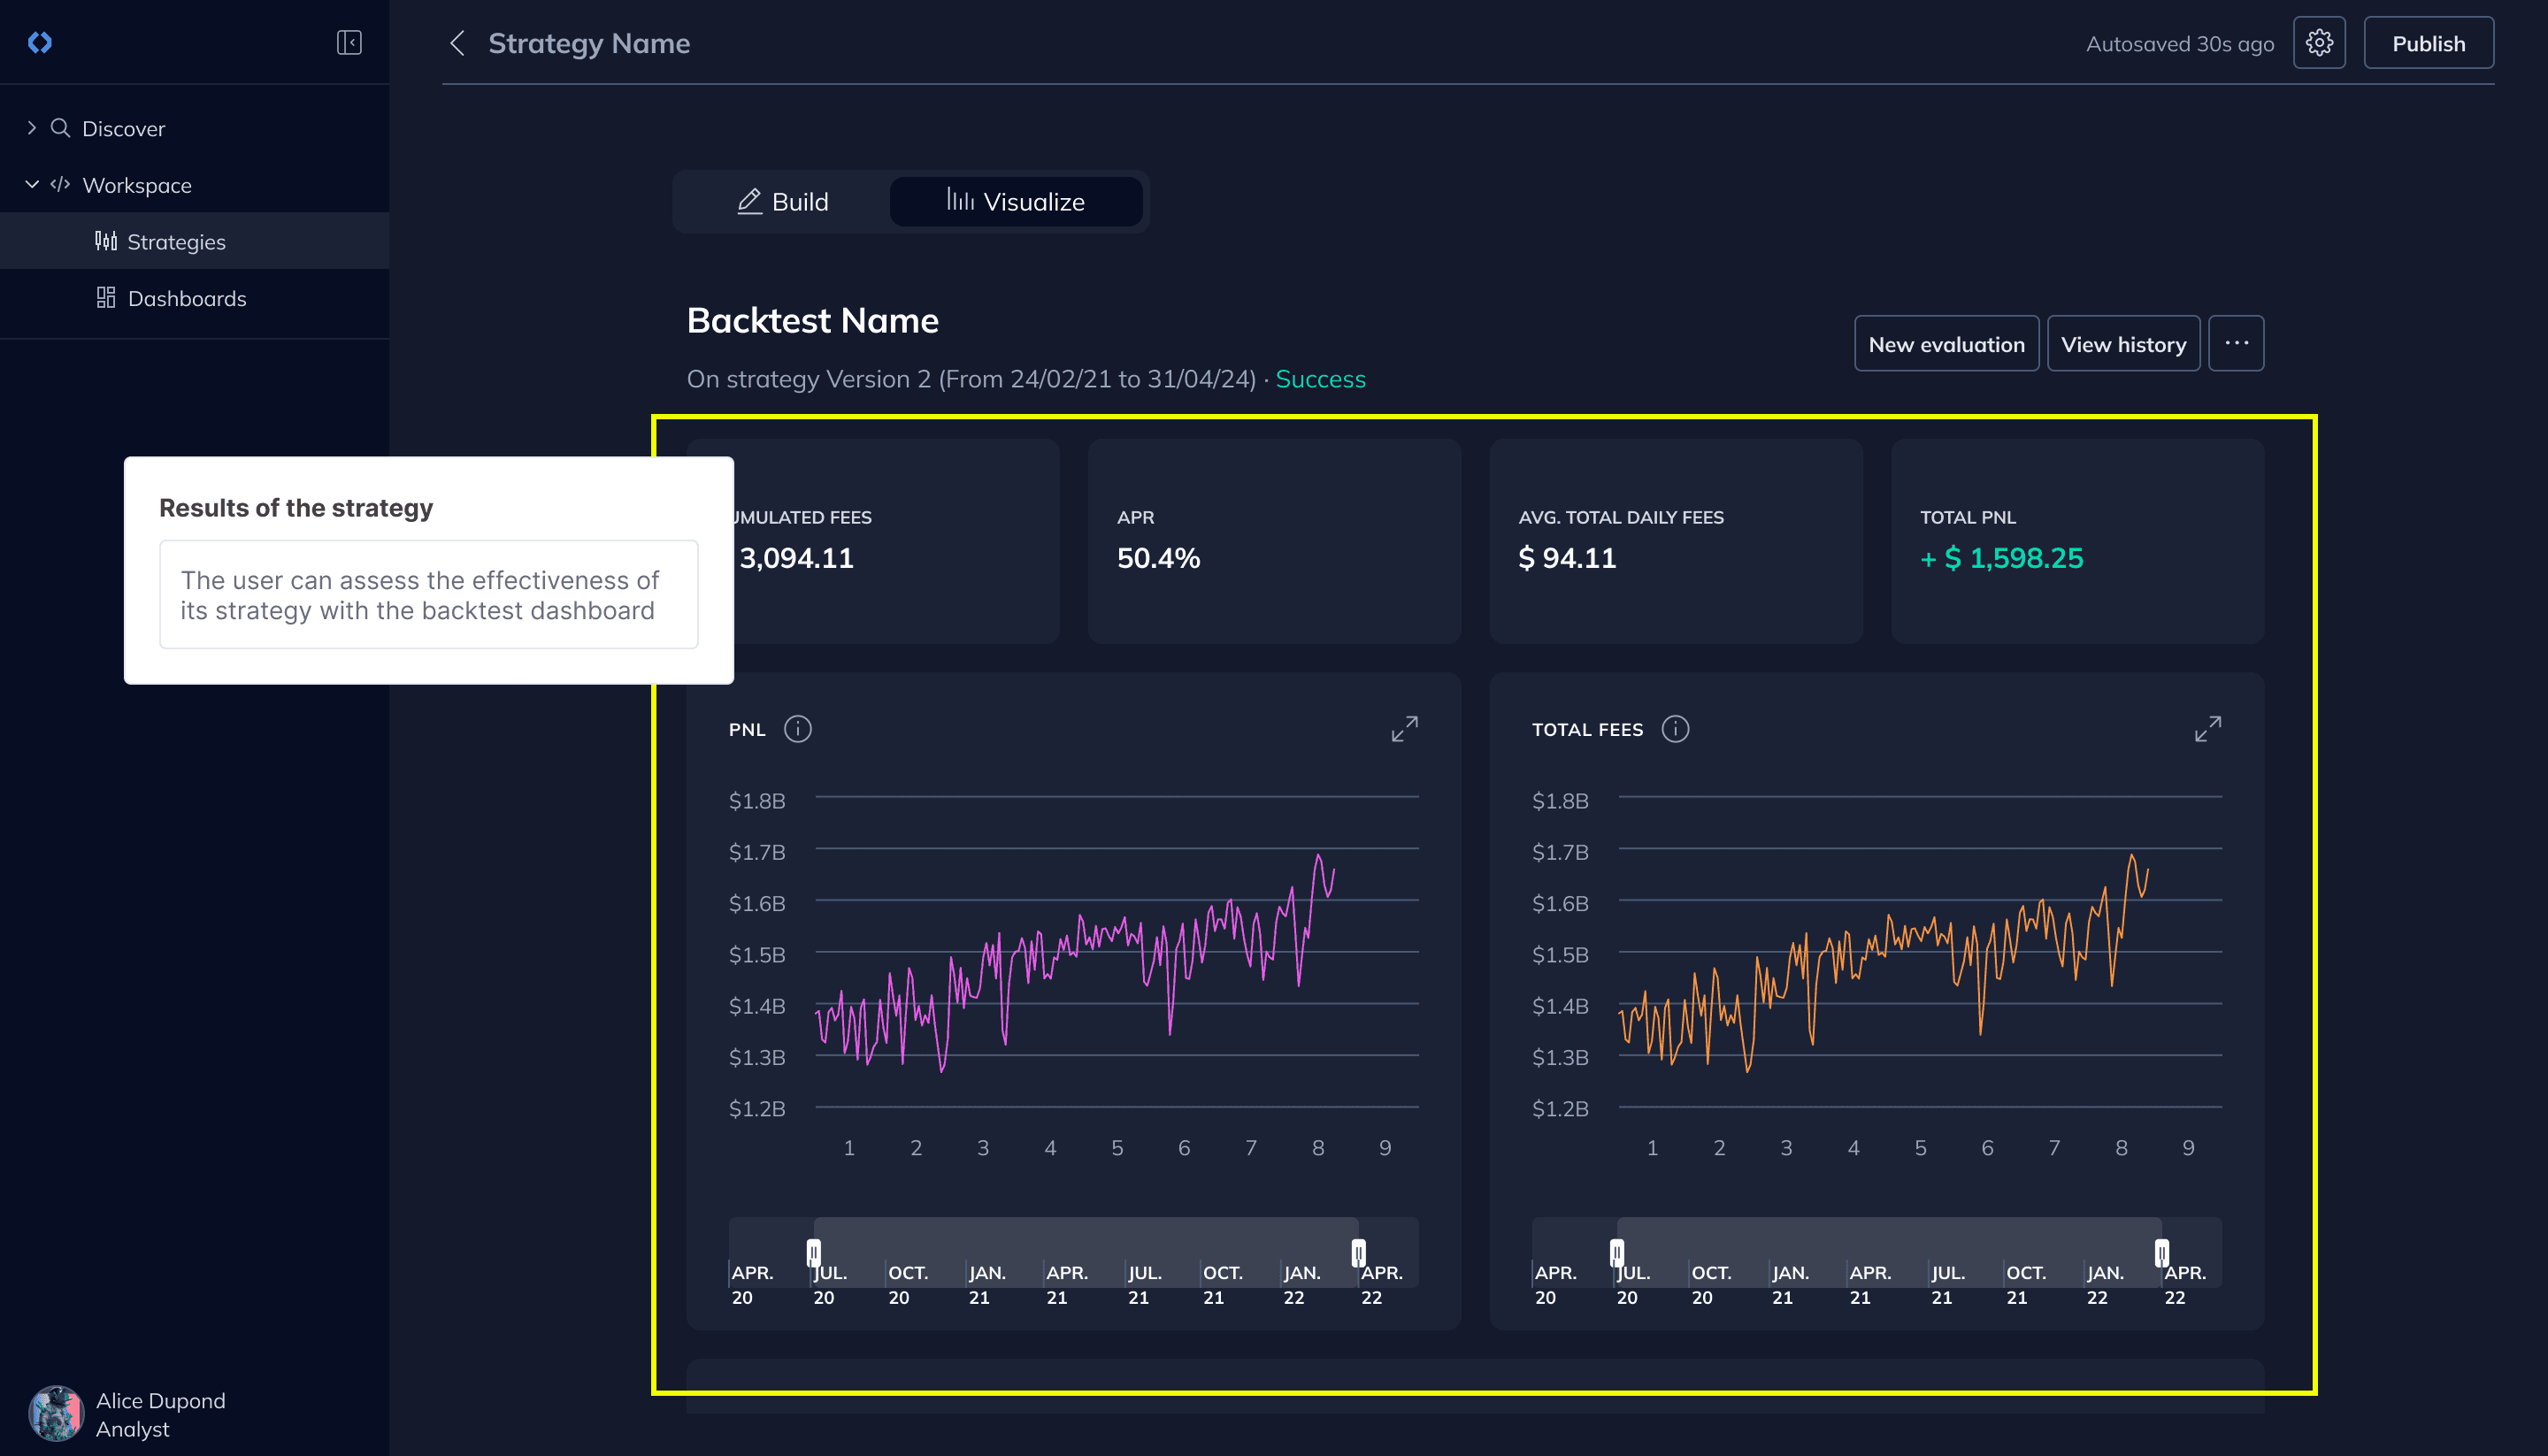This screenshot has width=2548, height=1456.
Task: Collapse the Workspace section chevron
Action: (x=32, y=185)
